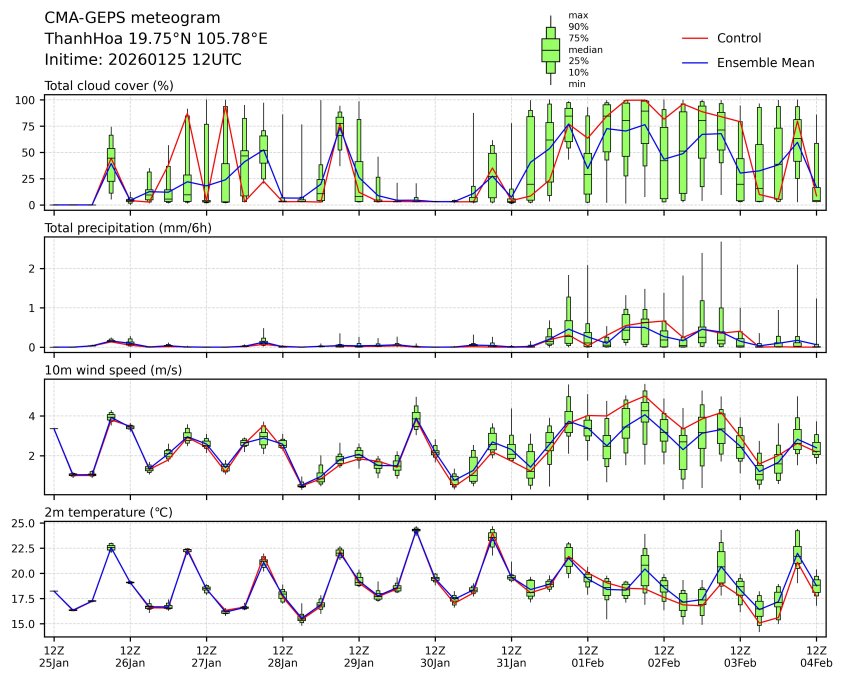Click the Initime: 20260125 12UTC text
This screenshot has height=680, width=844.
point(143,60)
